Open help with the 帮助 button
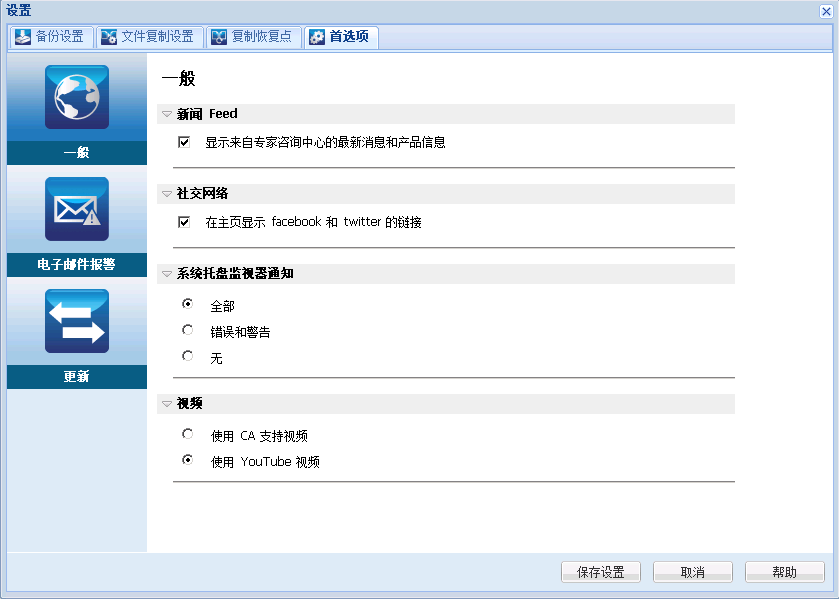The image size is (839, 599). 784,571
